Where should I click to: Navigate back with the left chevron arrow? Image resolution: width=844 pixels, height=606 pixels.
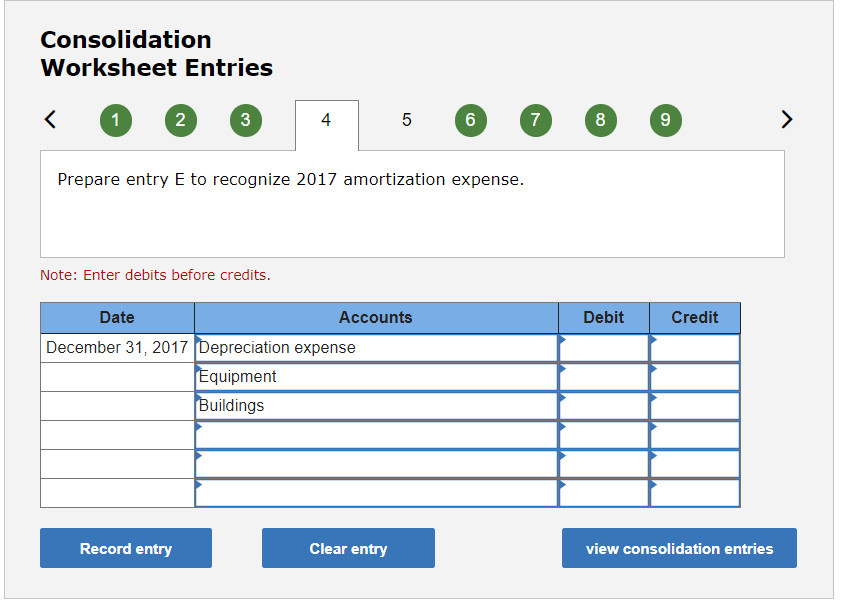[50, 119]
